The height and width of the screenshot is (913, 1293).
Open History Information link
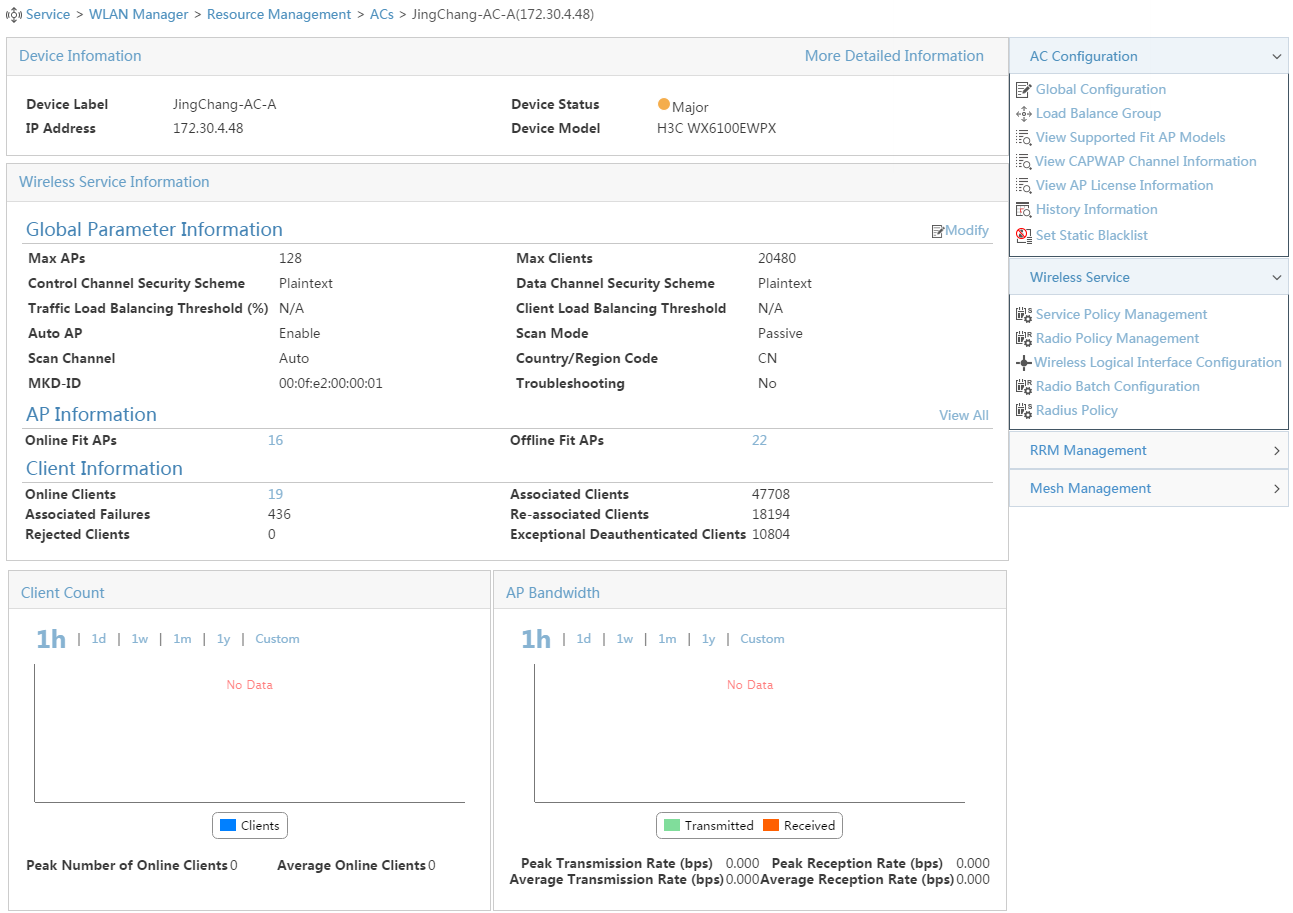click(x=1096, y=210)
